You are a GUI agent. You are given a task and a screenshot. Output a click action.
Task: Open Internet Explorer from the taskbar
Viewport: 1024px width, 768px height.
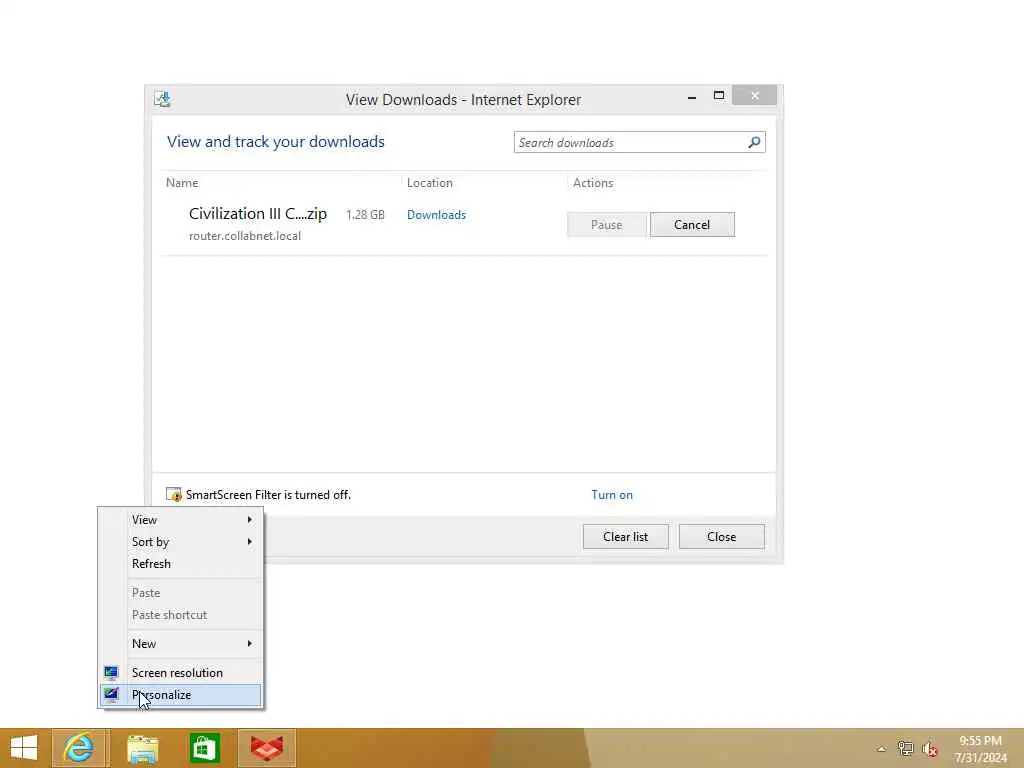[78, 748]
